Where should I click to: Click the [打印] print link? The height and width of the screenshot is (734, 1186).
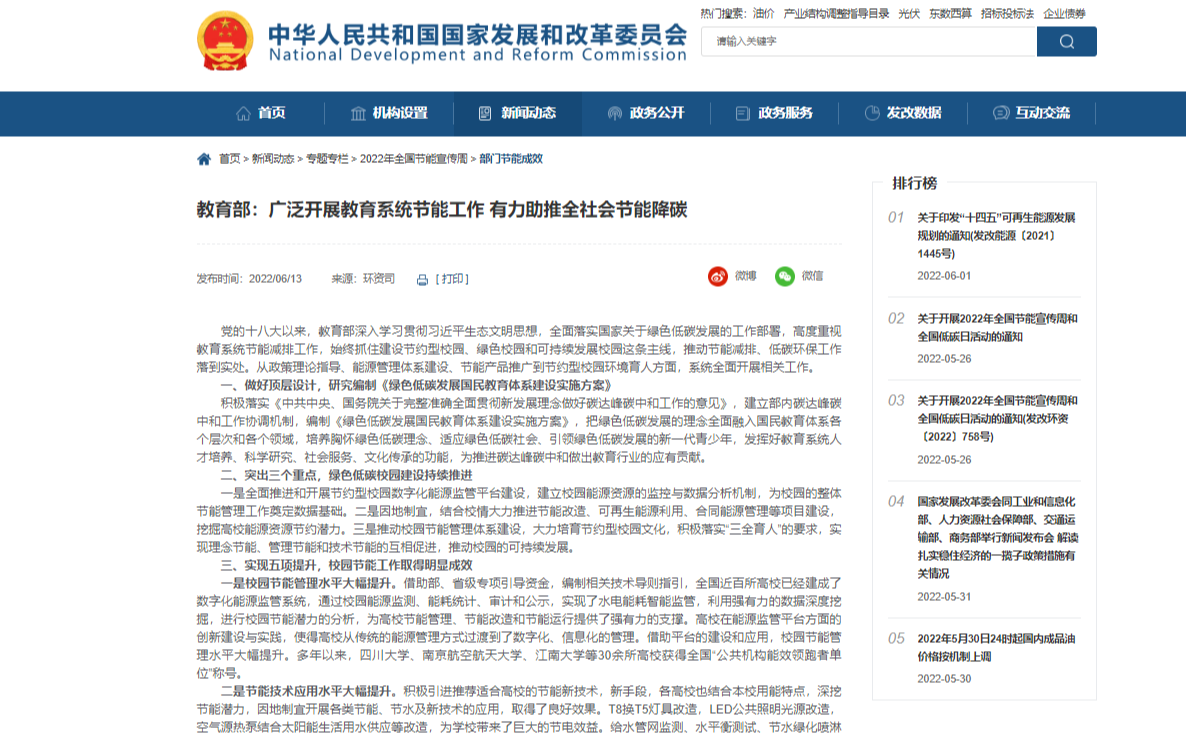coord(452,279)
